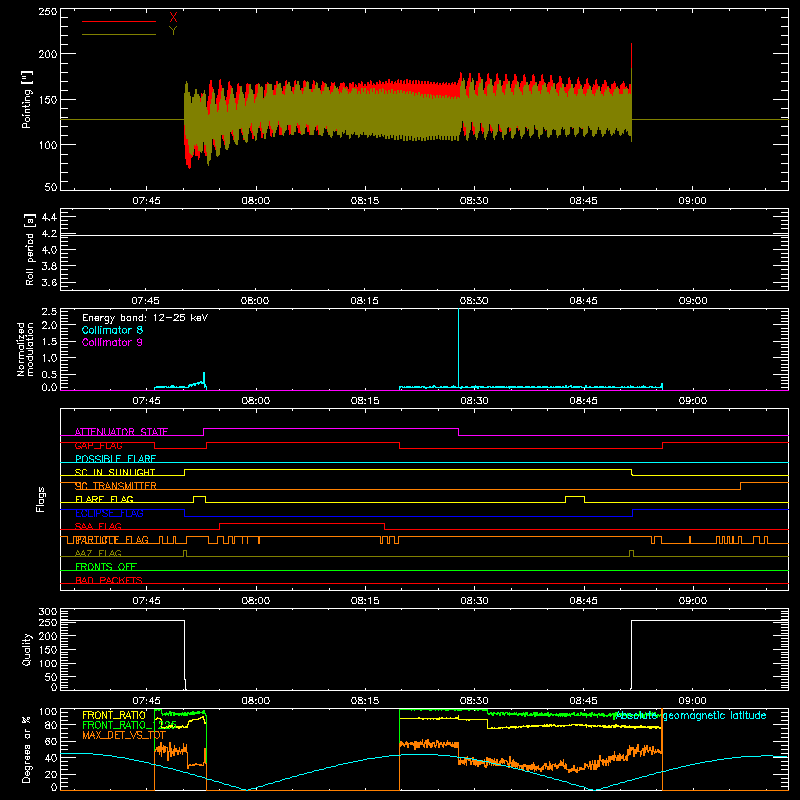Click the 08:15 label under Roll period plot
The height and width of the screenshot is (800, 800).
[x=364, y=301]
